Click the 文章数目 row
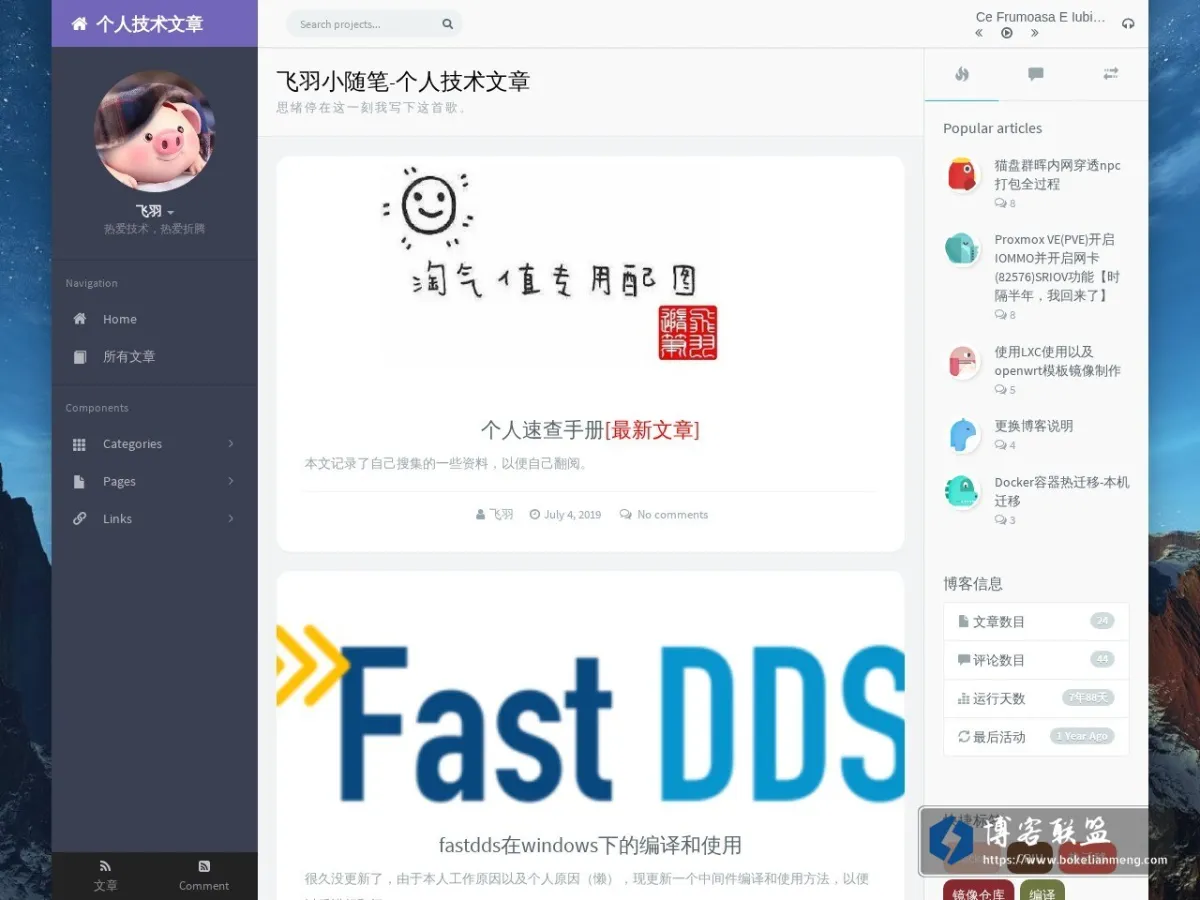 tap(1036, 621)
